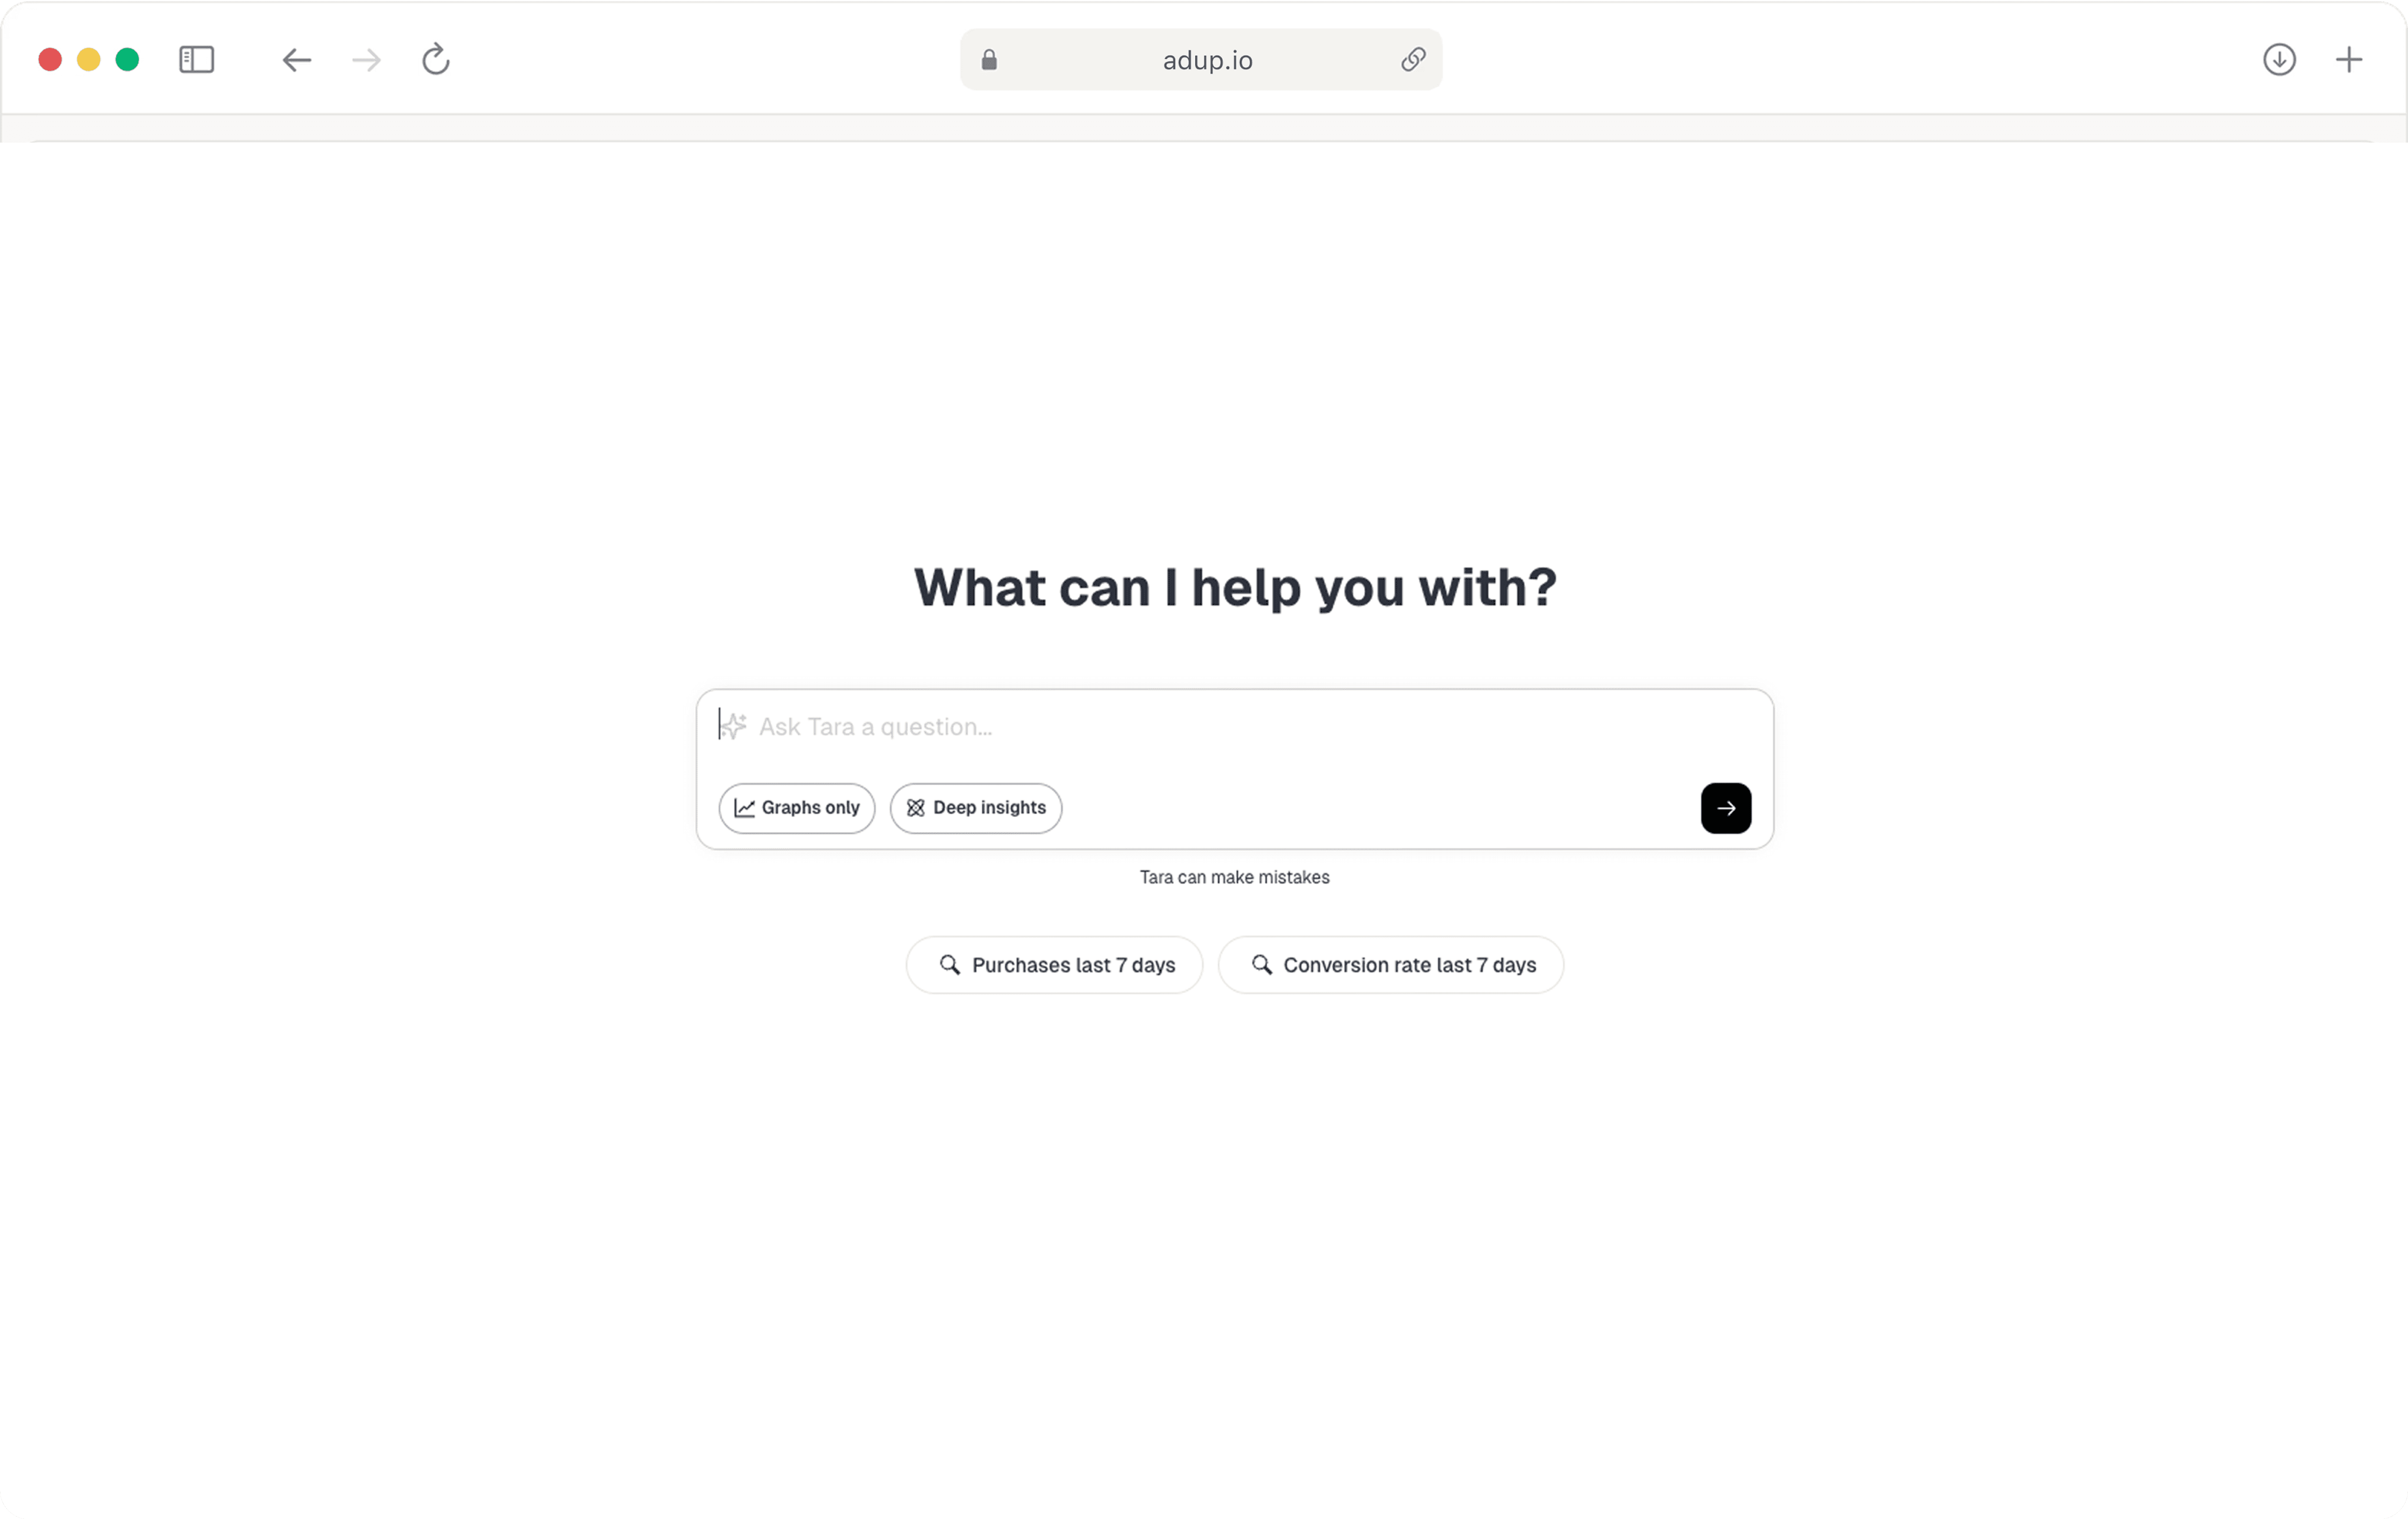Close the window with the red button
2408x1519 pixels.
pos(50,60)
